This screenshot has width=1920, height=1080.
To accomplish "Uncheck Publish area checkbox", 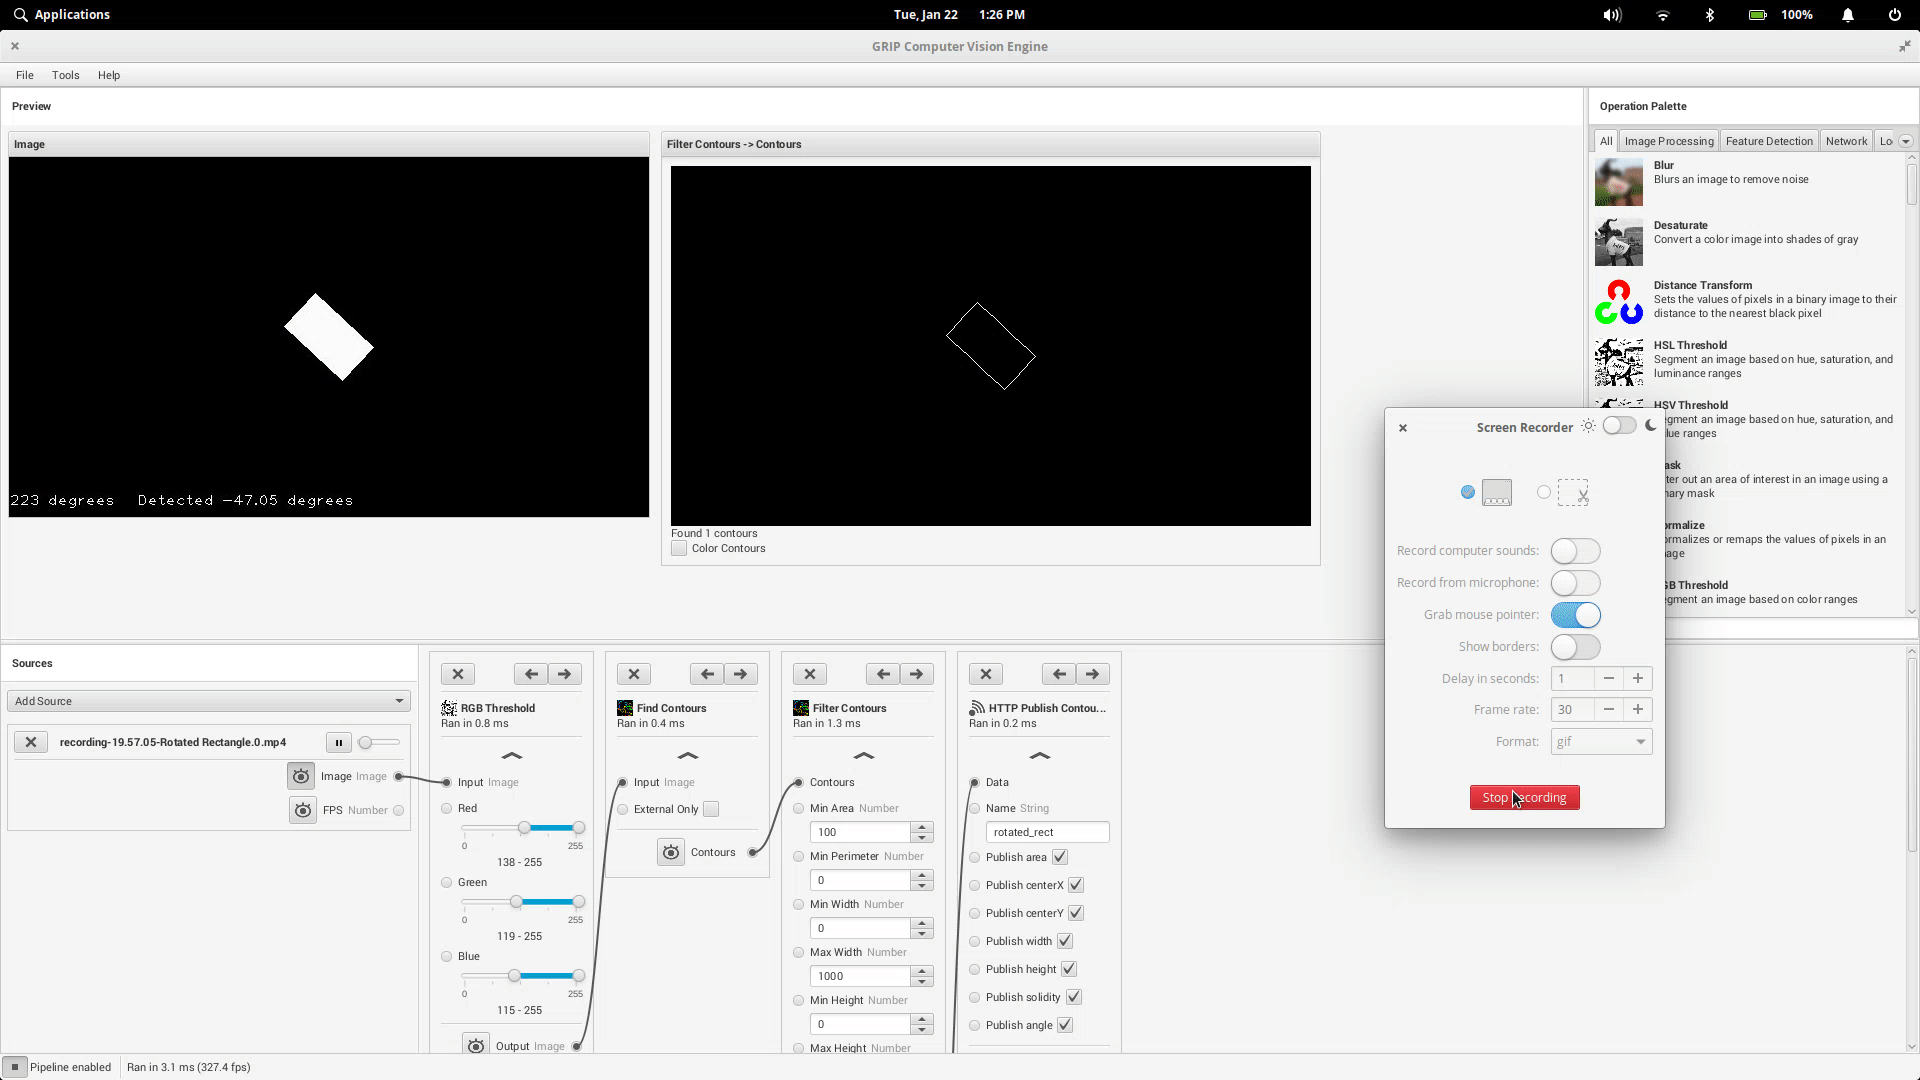I will [1060, 857].
